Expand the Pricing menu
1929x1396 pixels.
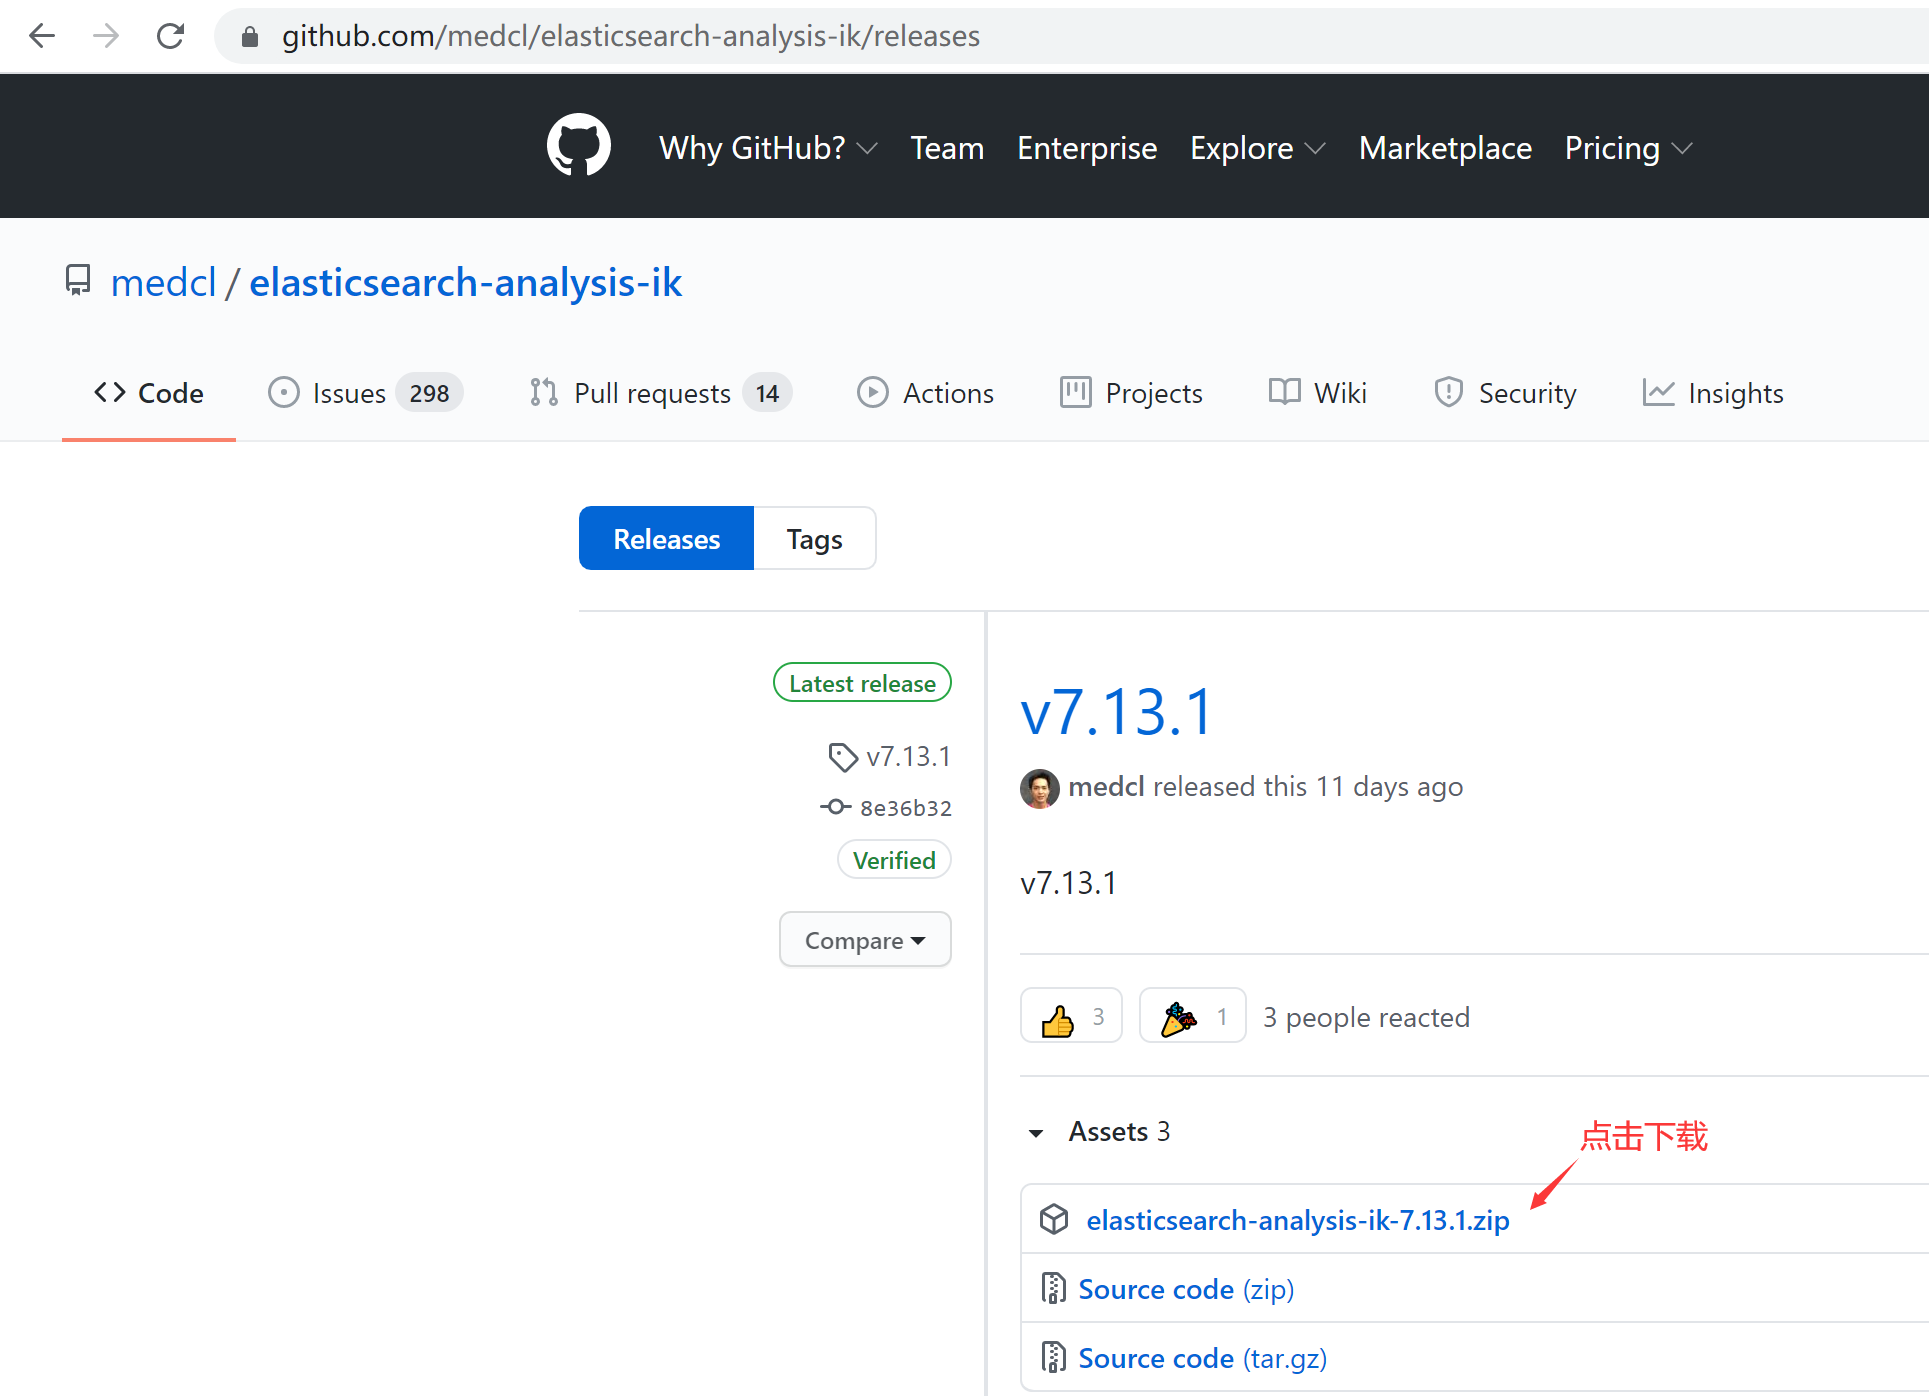1628,148
